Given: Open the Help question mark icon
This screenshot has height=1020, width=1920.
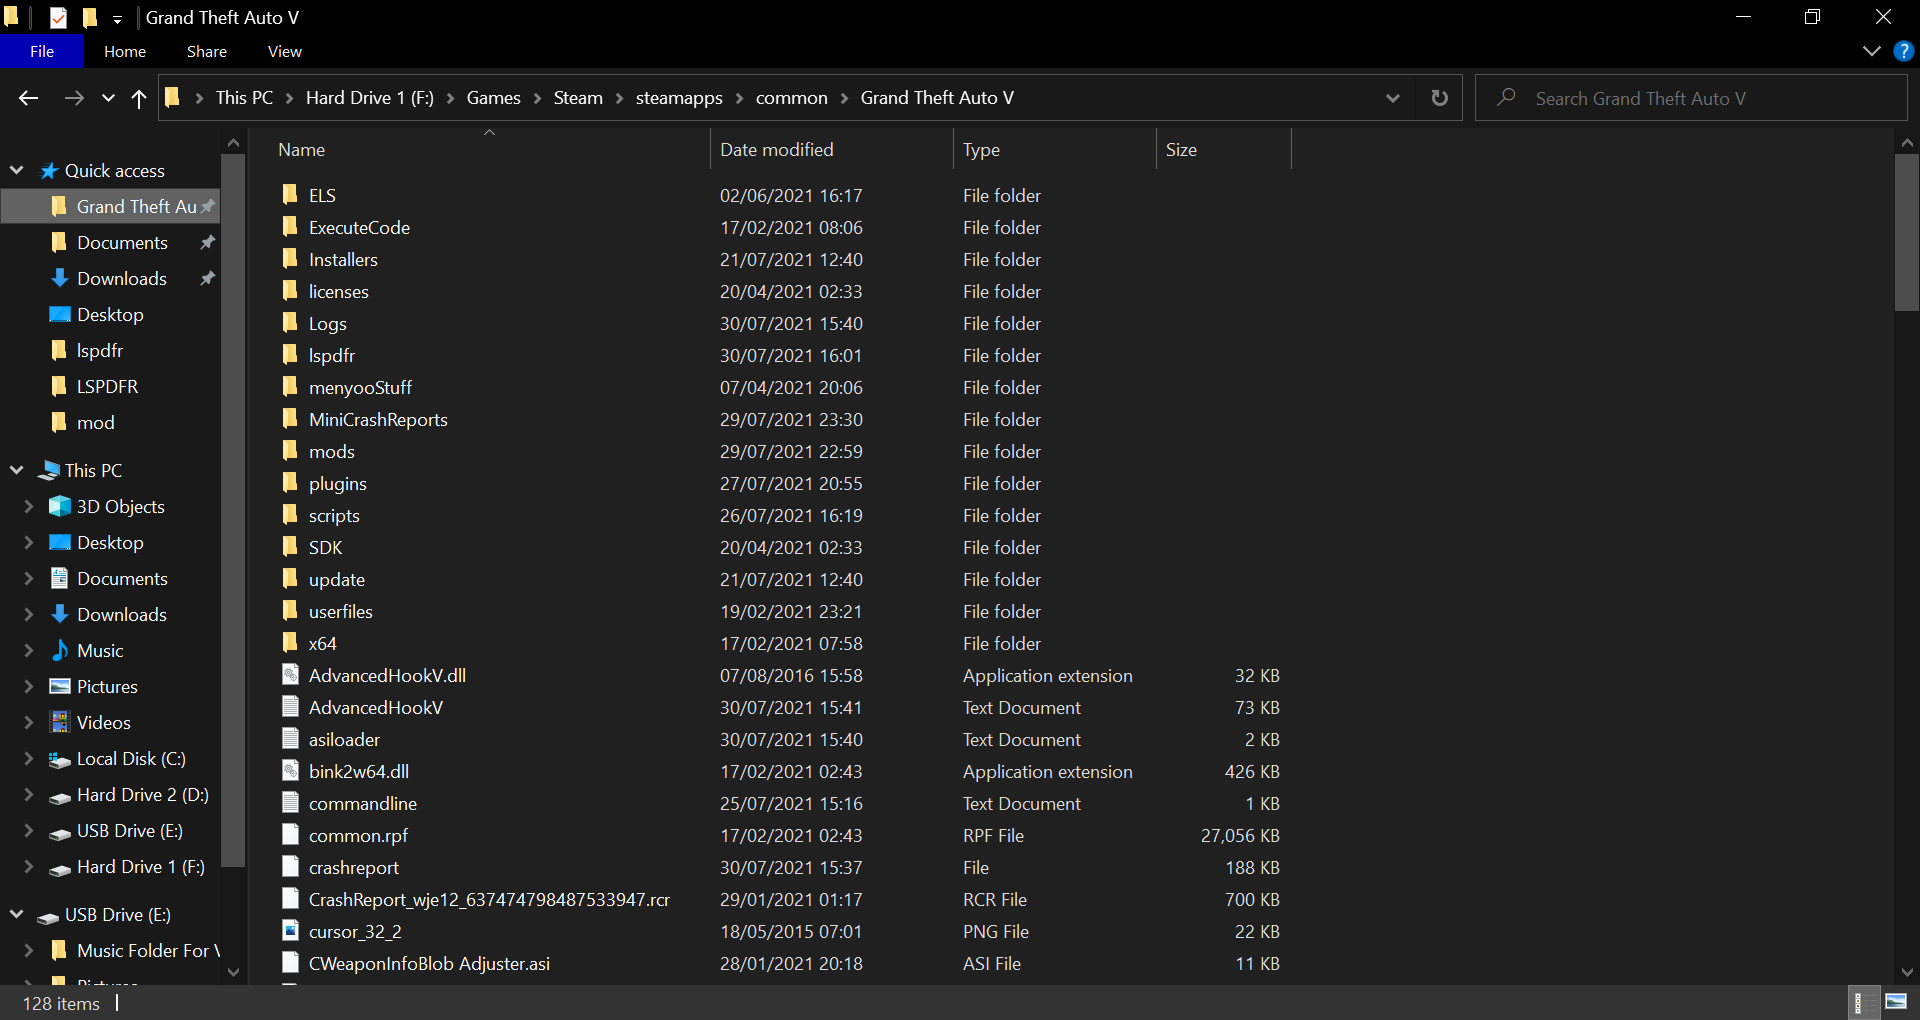Looking at the screenshot, I should tap(1904, 51).
